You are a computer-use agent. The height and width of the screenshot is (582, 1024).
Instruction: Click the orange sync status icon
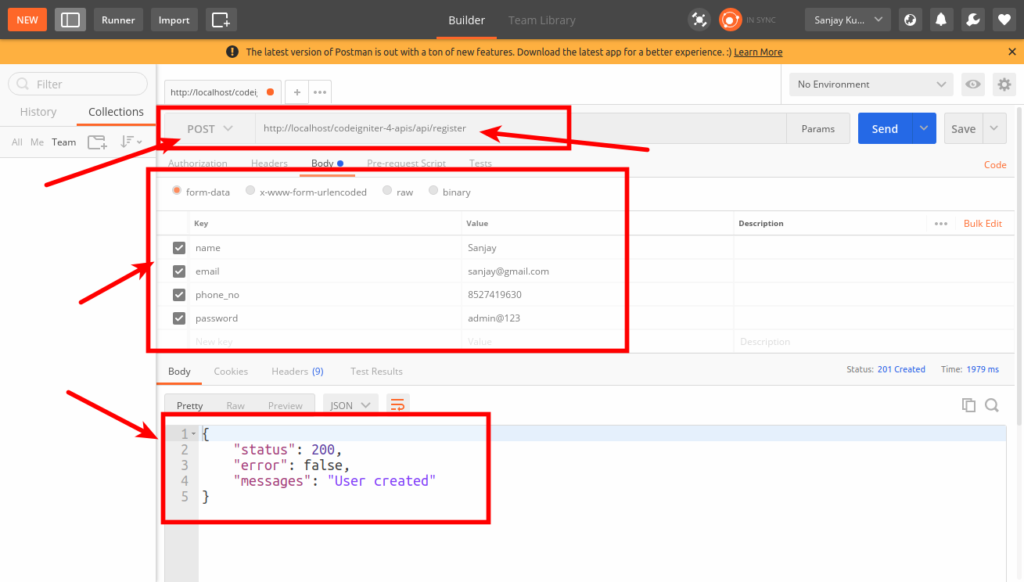(730, 20)
